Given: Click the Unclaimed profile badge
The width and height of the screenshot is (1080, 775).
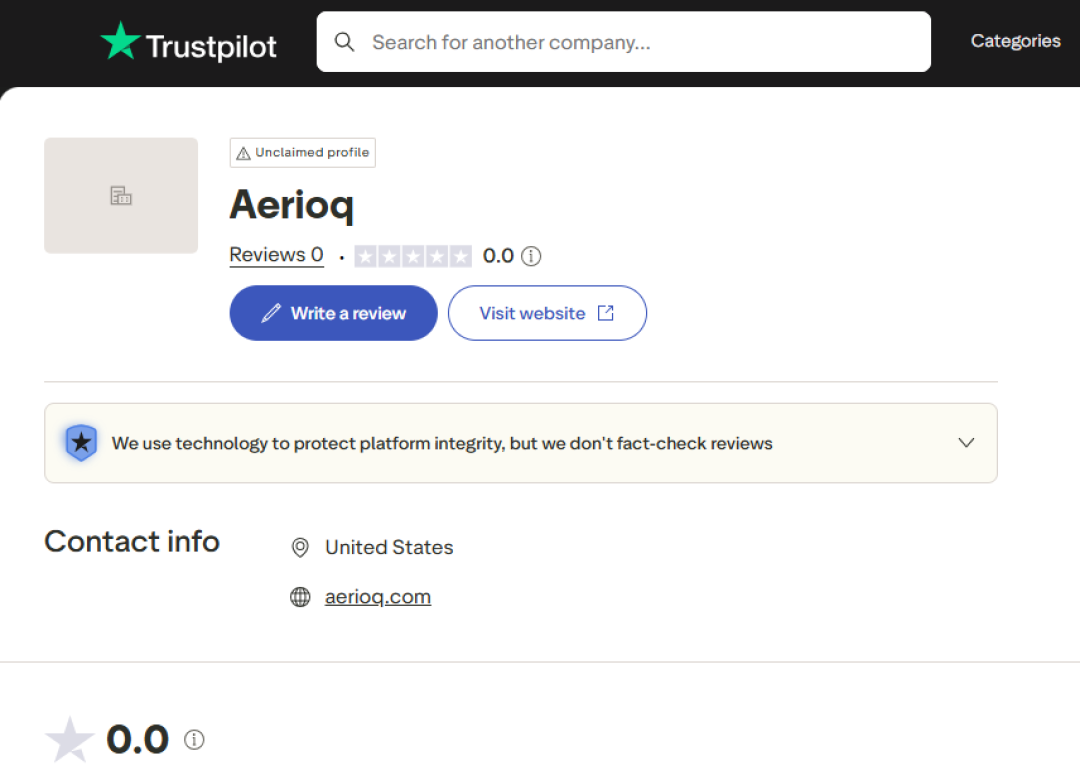Looking at the screenshot, I should point(302,153).
